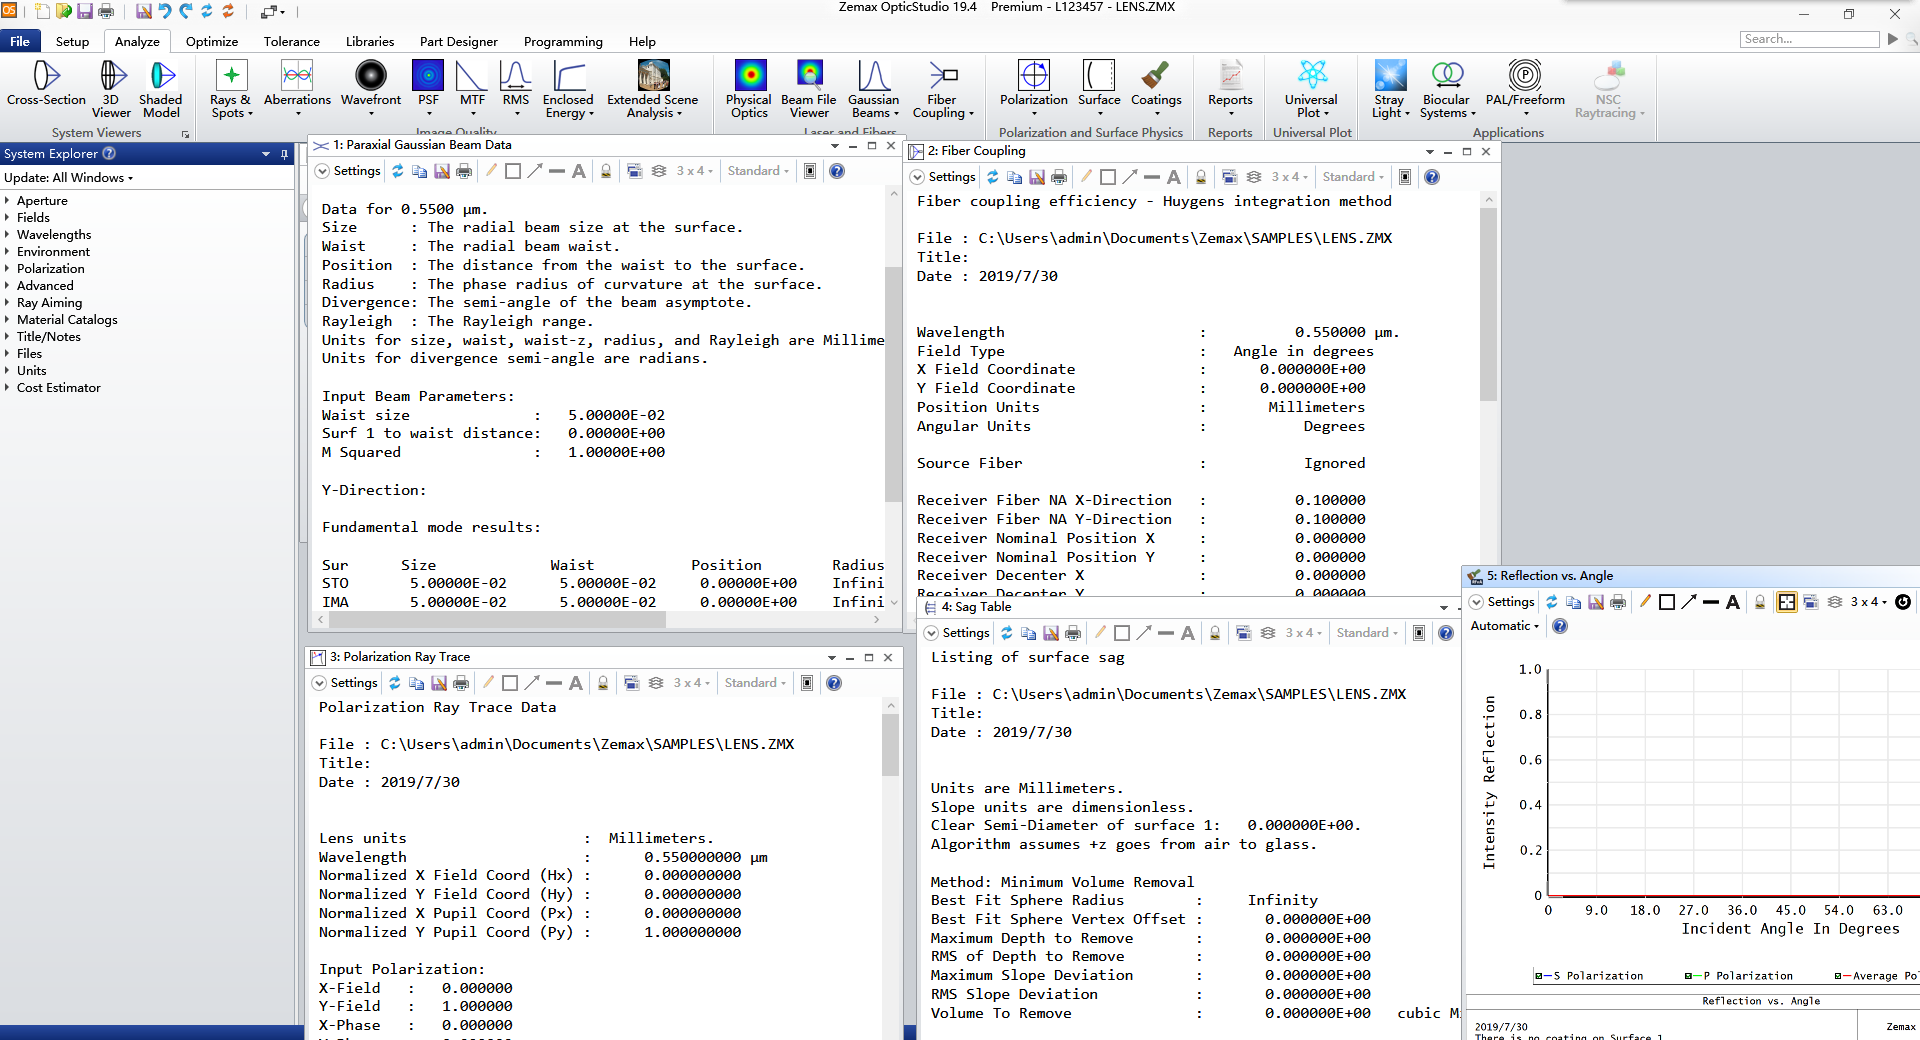The height and width of the screenshot is (1040, 1920).
Task: Open the Fiber Coupling menu
Action: (942, 89)
